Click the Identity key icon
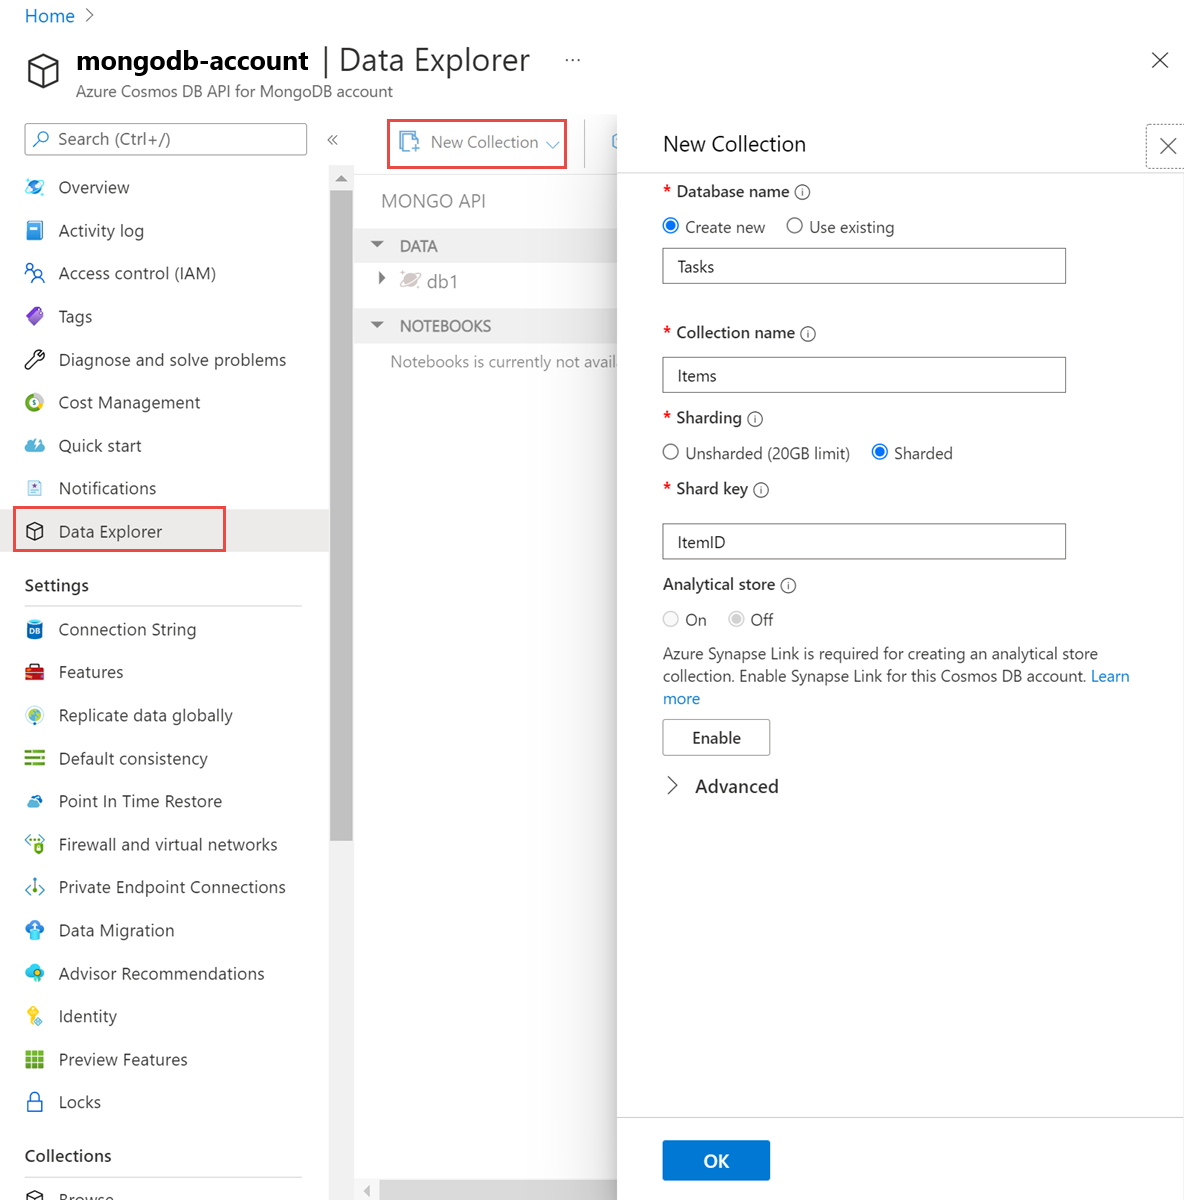 click(35, 1016)
